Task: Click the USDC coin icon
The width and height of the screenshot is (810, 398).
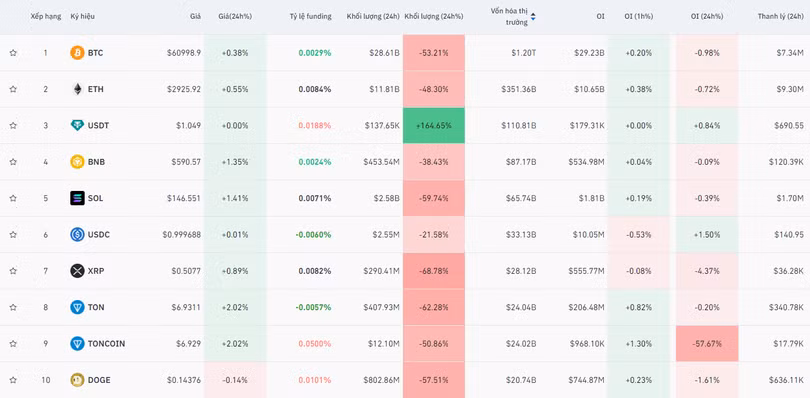Action: coord(77,234)
